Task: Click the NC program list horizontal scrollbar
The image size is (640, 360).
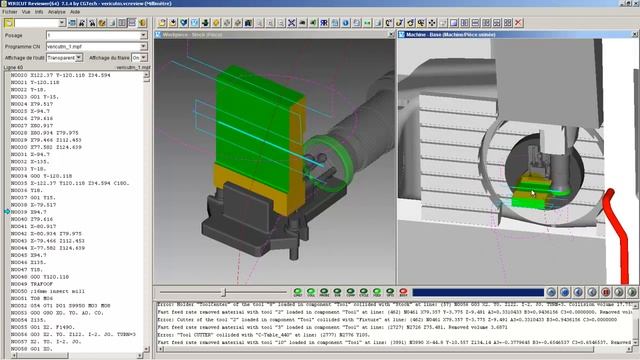Action: (76, 356)
